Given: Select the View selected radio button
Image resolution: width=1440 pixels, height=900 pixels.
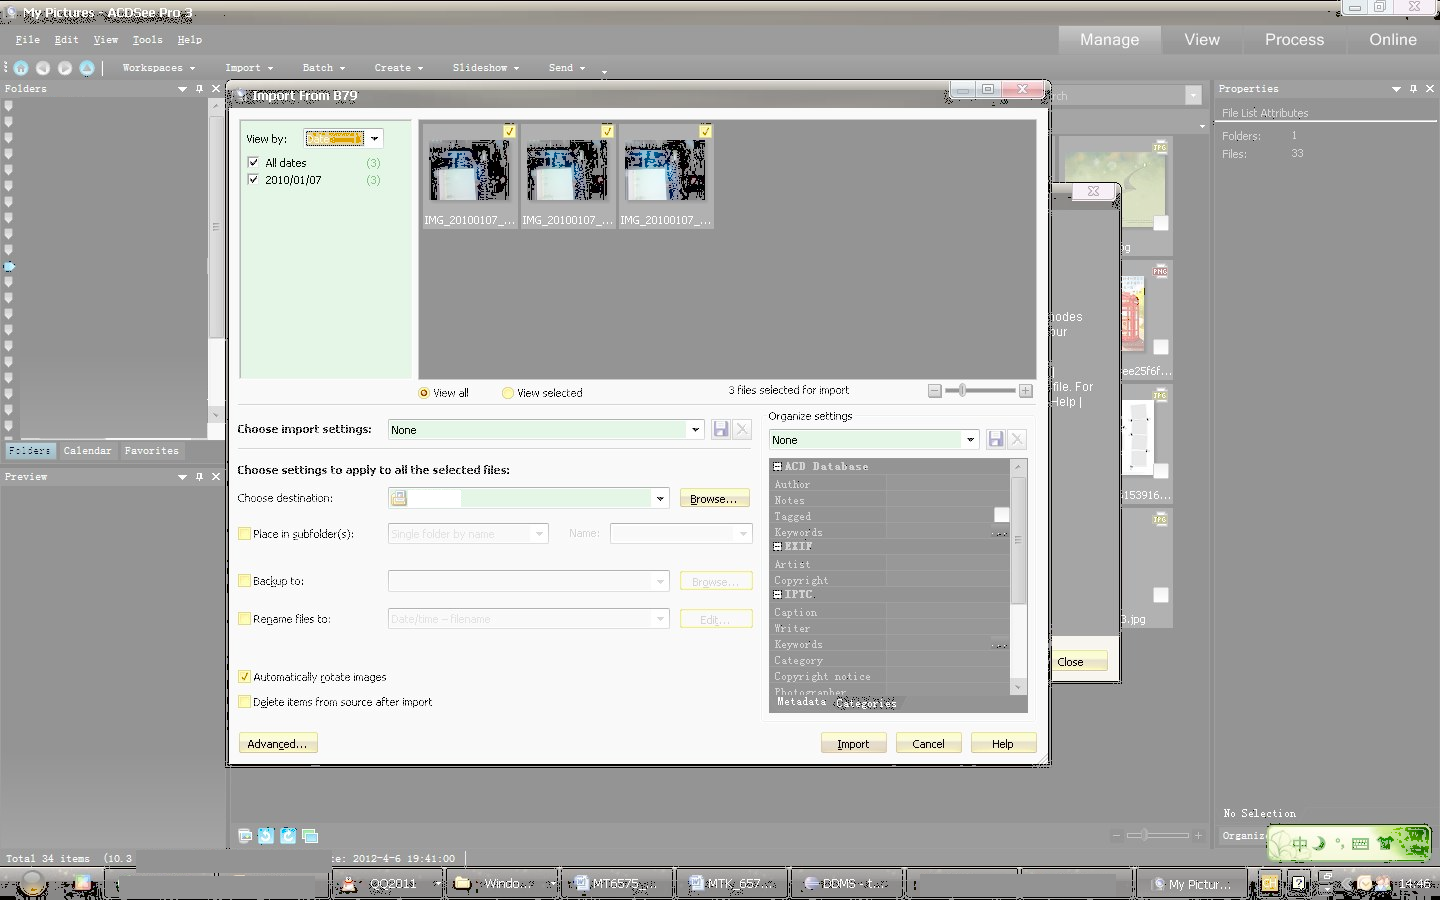Looking at the screenshot, I should [x=508, y=393].
